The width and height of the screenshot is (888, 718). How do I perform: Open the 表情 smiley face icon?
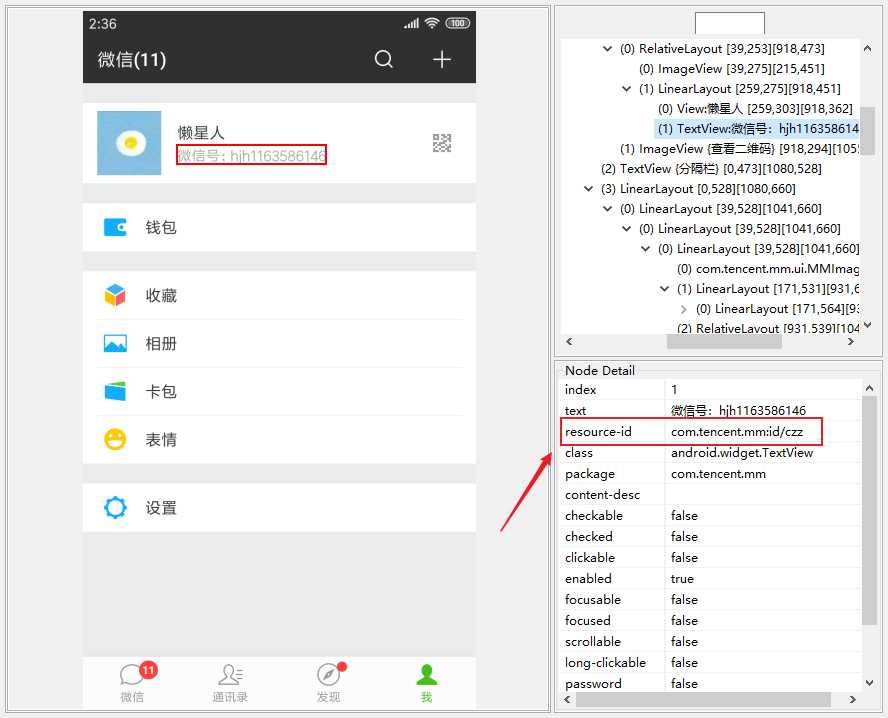(115, 439)
